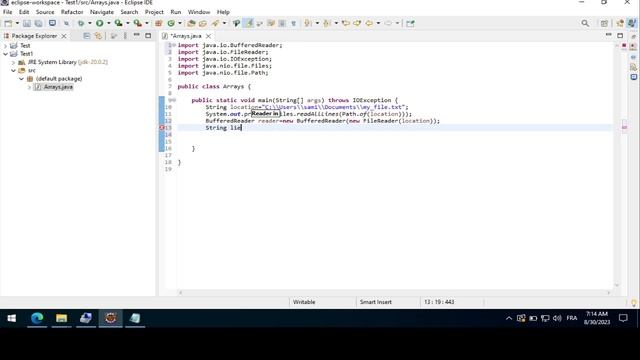Close the Package Explorer view
The image size is (640, 360).
[64, 36]
